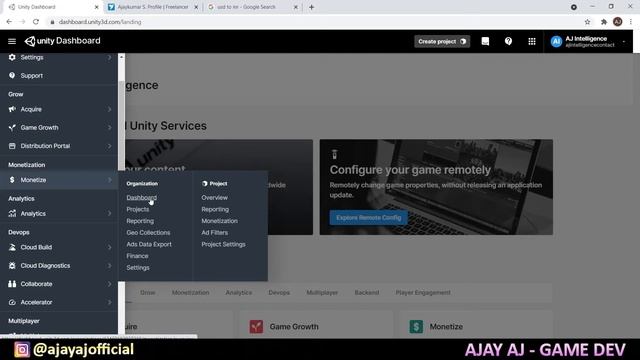
Task: Expand the Cloud Diagnostics chevron
Action: pos(109,266)
